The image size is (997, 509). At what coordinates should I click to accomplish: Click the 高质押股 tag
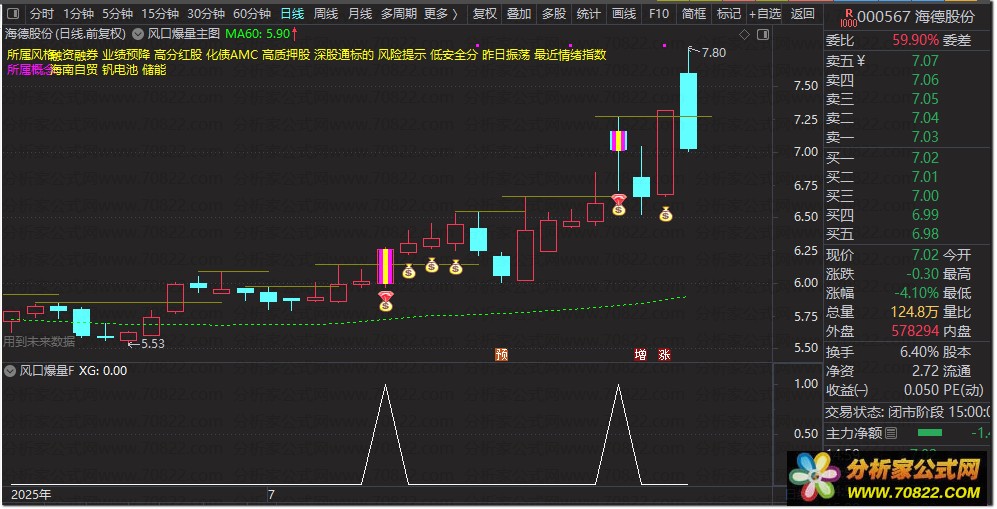[x=286, y=55]
